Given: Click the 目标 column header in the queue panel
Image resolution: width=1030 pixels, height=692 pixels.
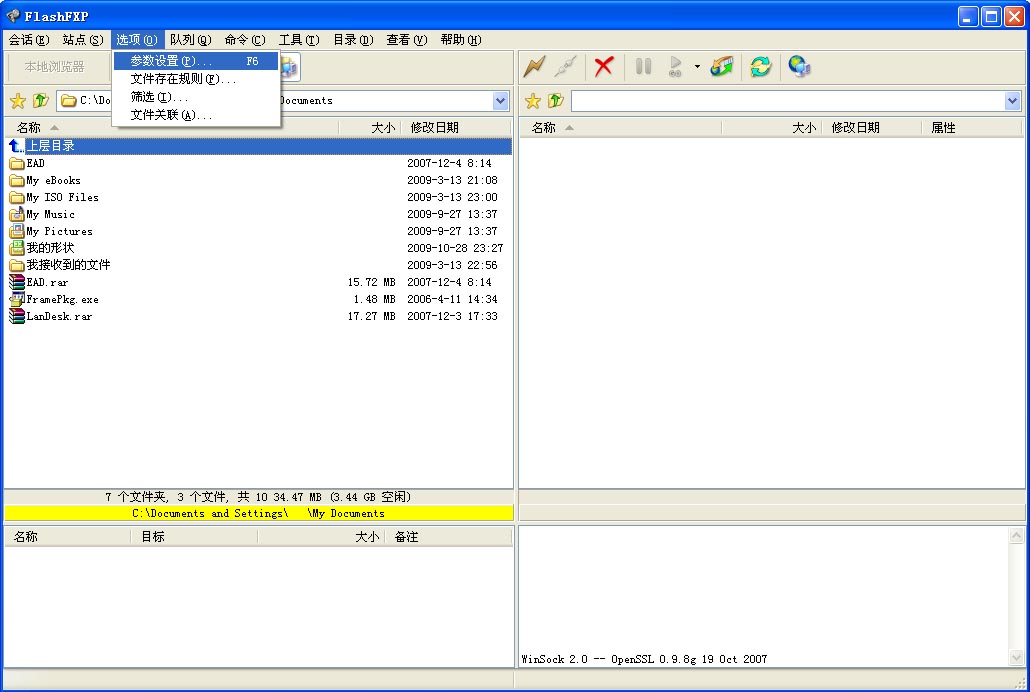Looking at the screenshot, I should [194, 537].
